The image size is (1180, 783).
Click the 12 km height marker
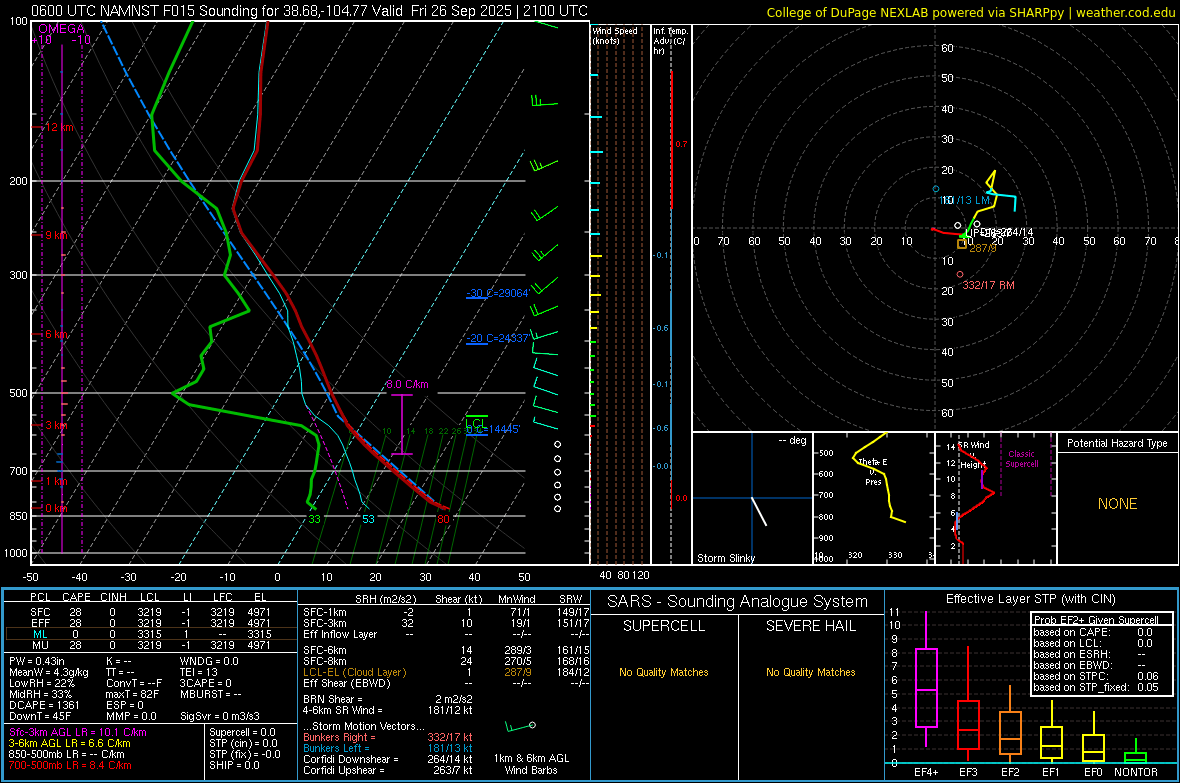point(57,127)
